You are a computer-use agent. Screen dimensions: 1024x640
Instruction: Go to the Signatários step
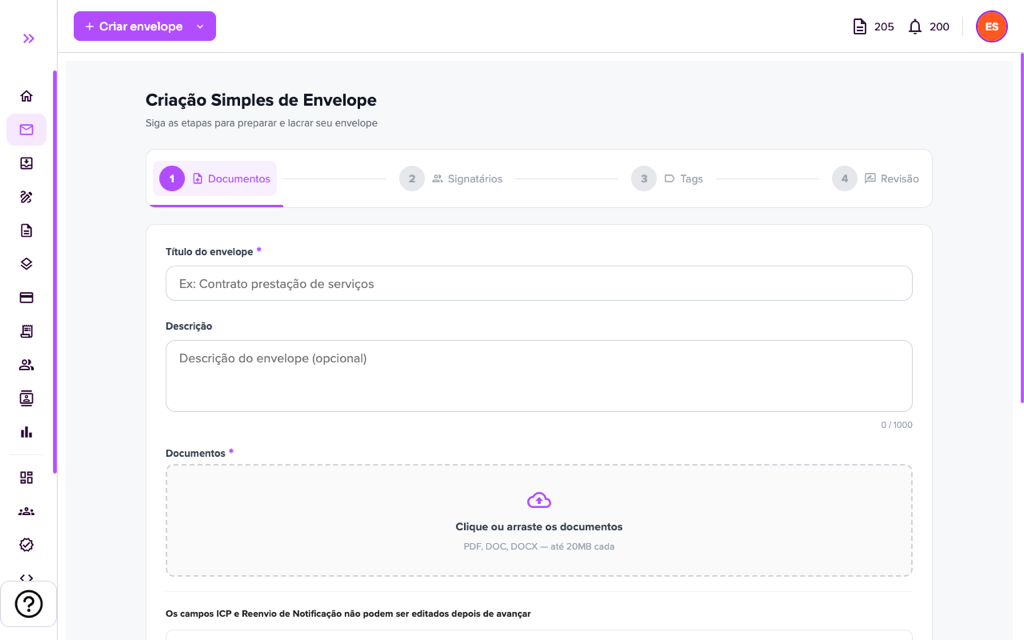click(x=451, y=178)
